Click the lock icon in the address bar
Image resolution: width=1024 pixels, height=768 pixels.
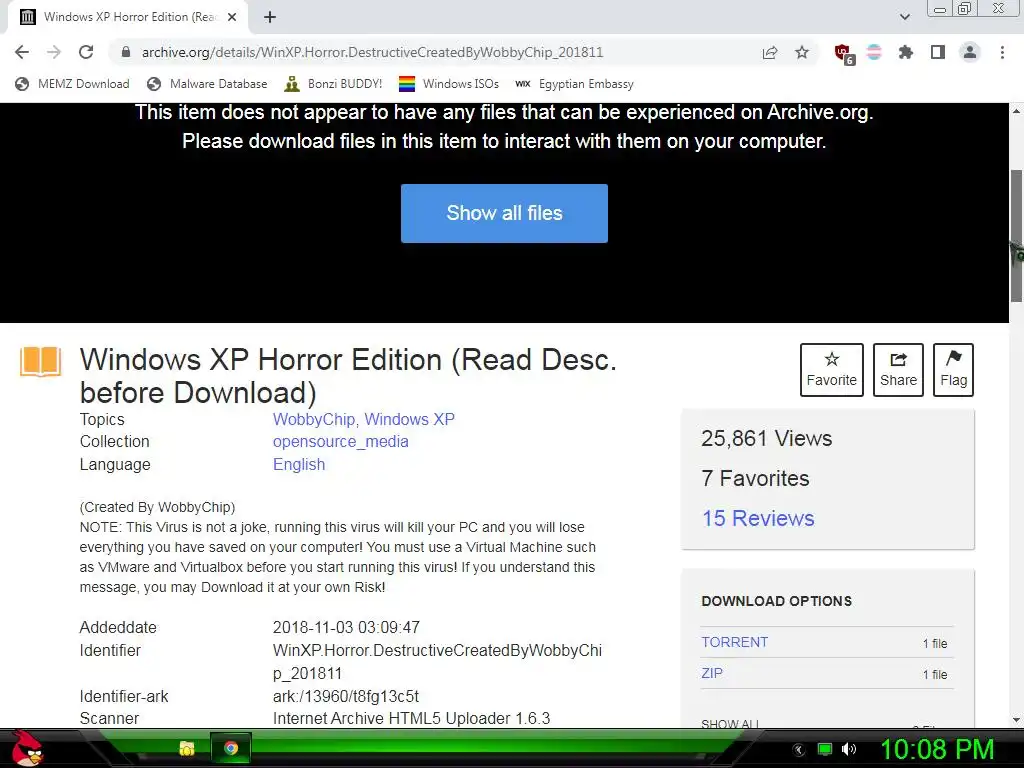(x=126, y=52)
